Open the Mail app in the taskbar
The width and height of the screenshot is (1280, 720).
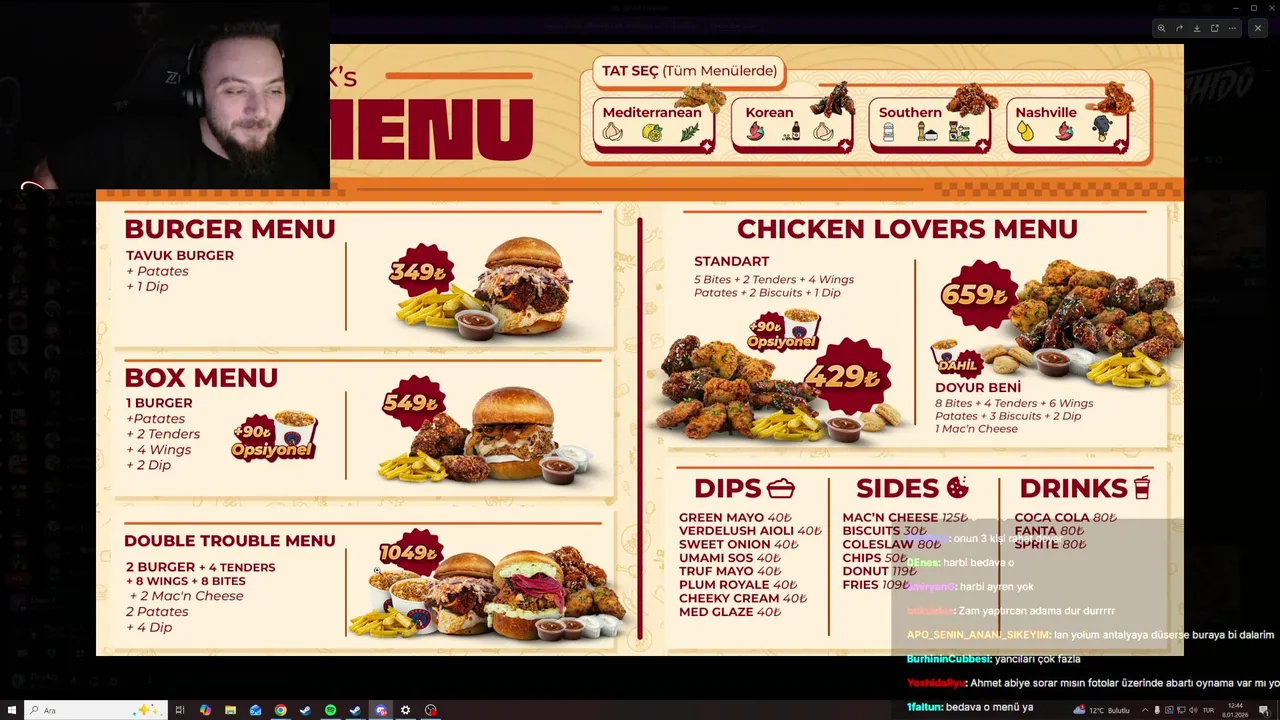point(255,710)
